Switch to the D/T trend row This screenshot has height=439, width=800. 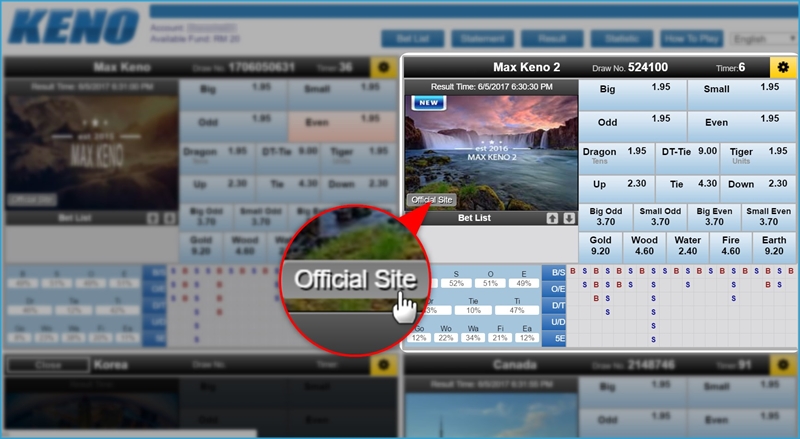[x=558, y=306]
